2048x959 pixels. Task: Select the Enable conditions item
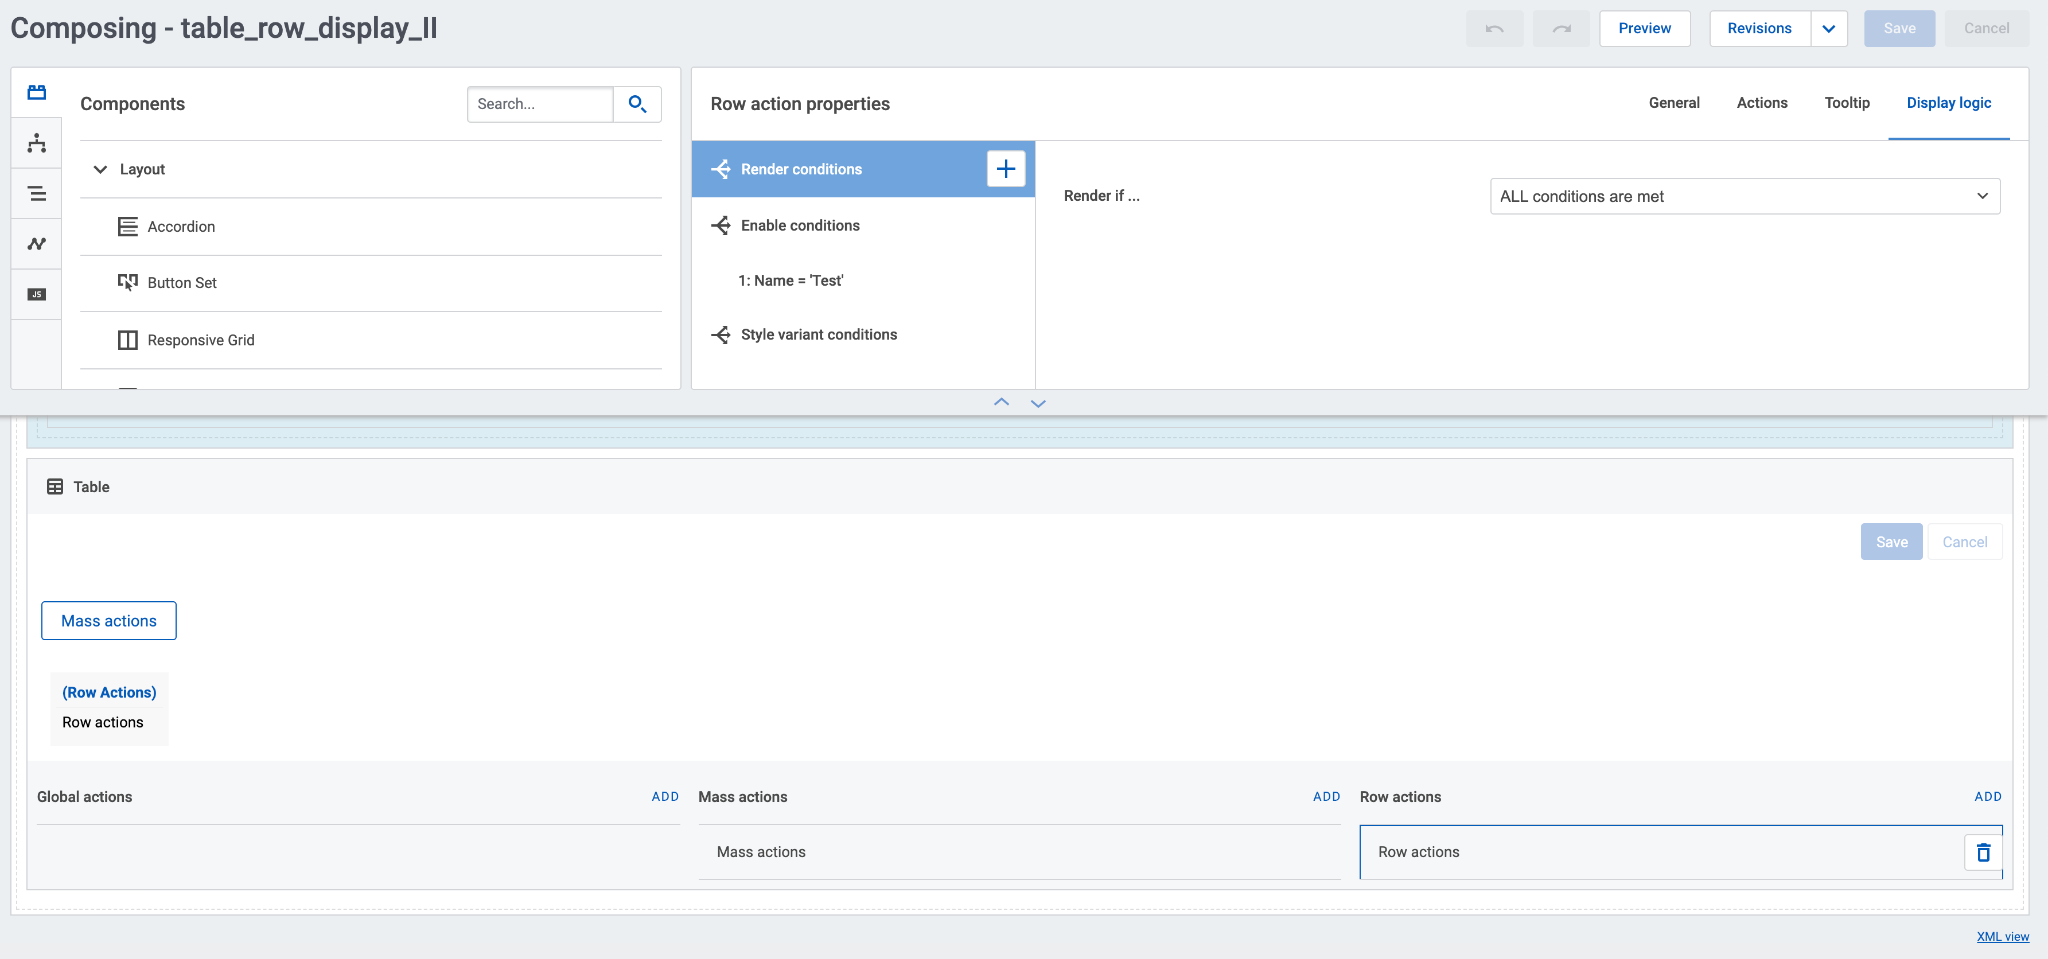(x=800, y=226)
